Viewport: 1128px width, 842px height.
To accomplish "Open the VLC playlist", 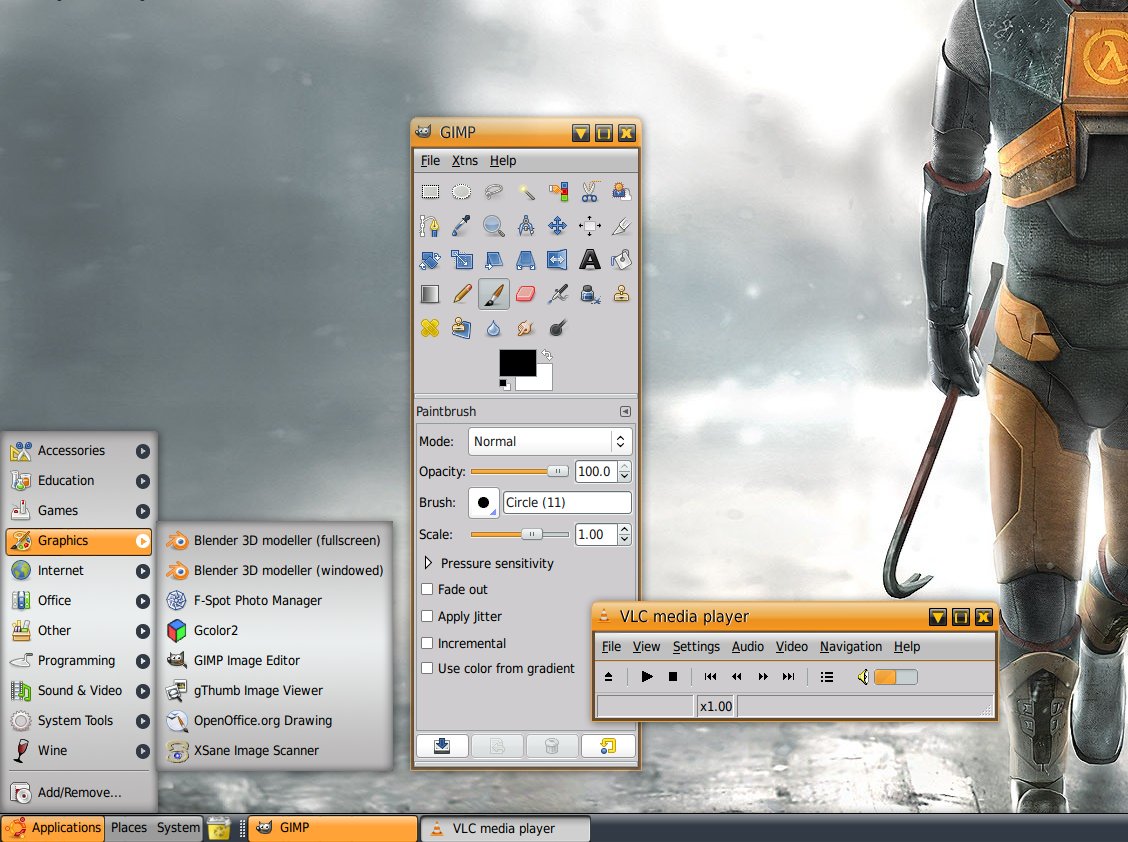I will [827, 677].
